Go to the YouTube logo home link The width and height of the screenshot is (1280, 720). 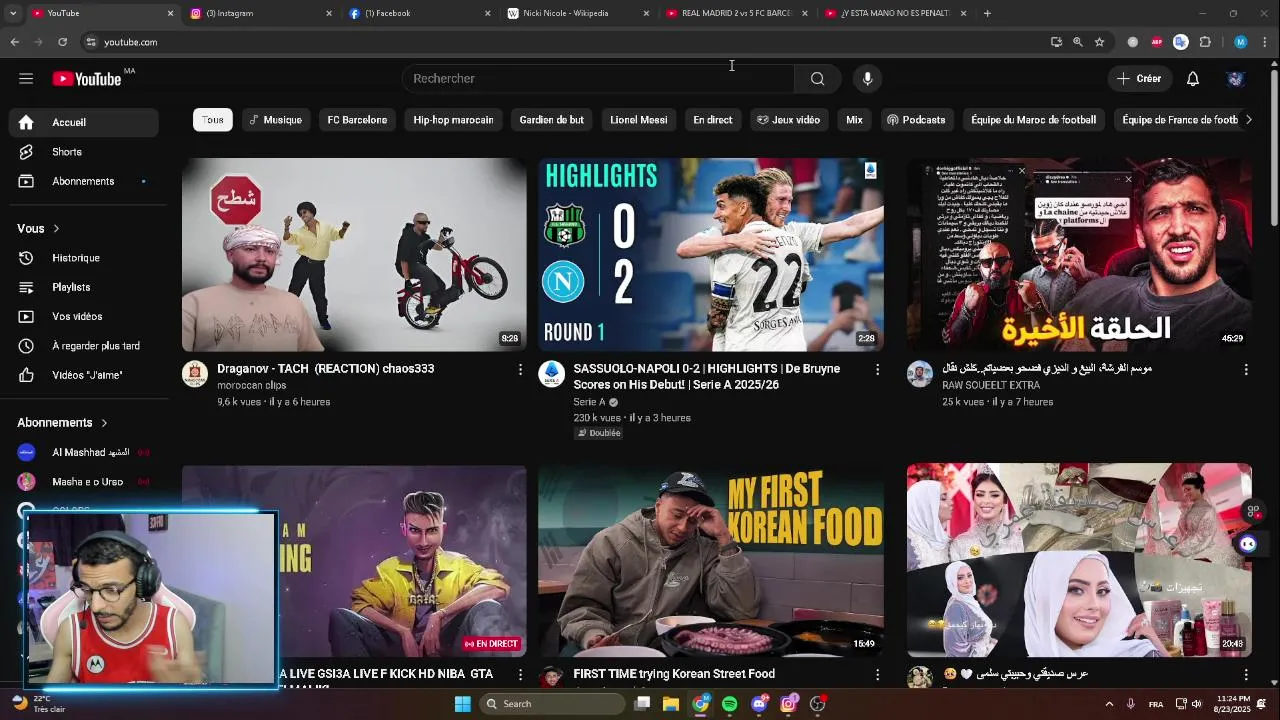(x=87, y=78)
